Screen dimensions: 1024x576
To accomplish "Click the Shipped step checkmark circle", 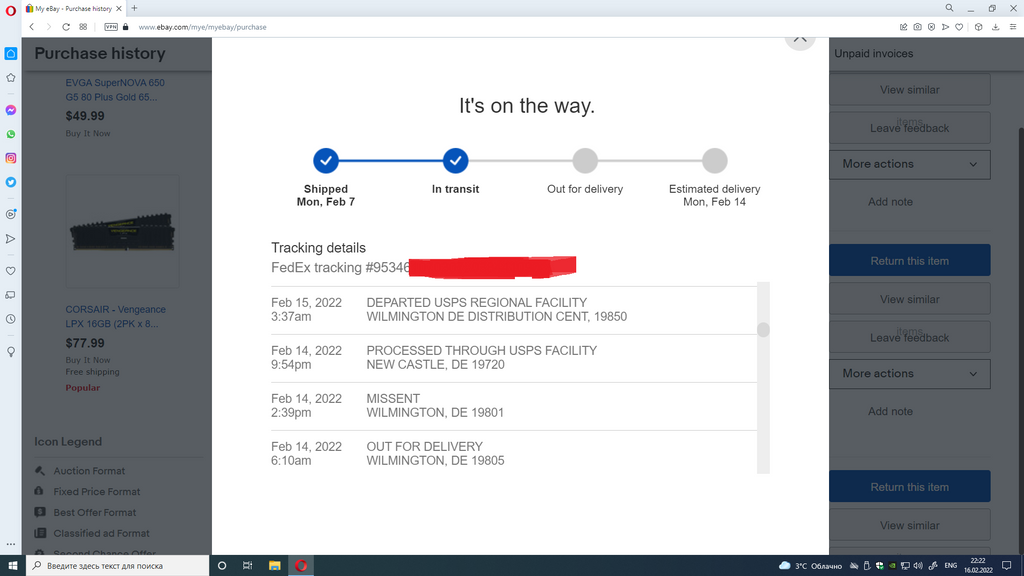I will coord(326,161).
